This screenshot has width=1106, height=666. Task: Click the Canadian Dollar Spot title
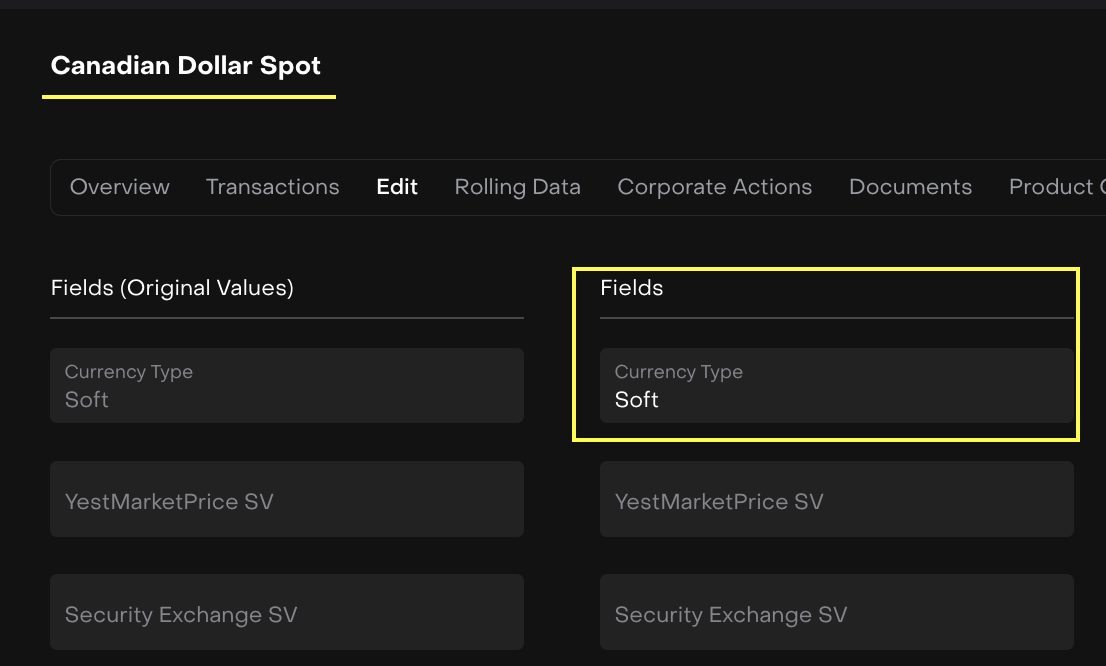pos(186,66)
